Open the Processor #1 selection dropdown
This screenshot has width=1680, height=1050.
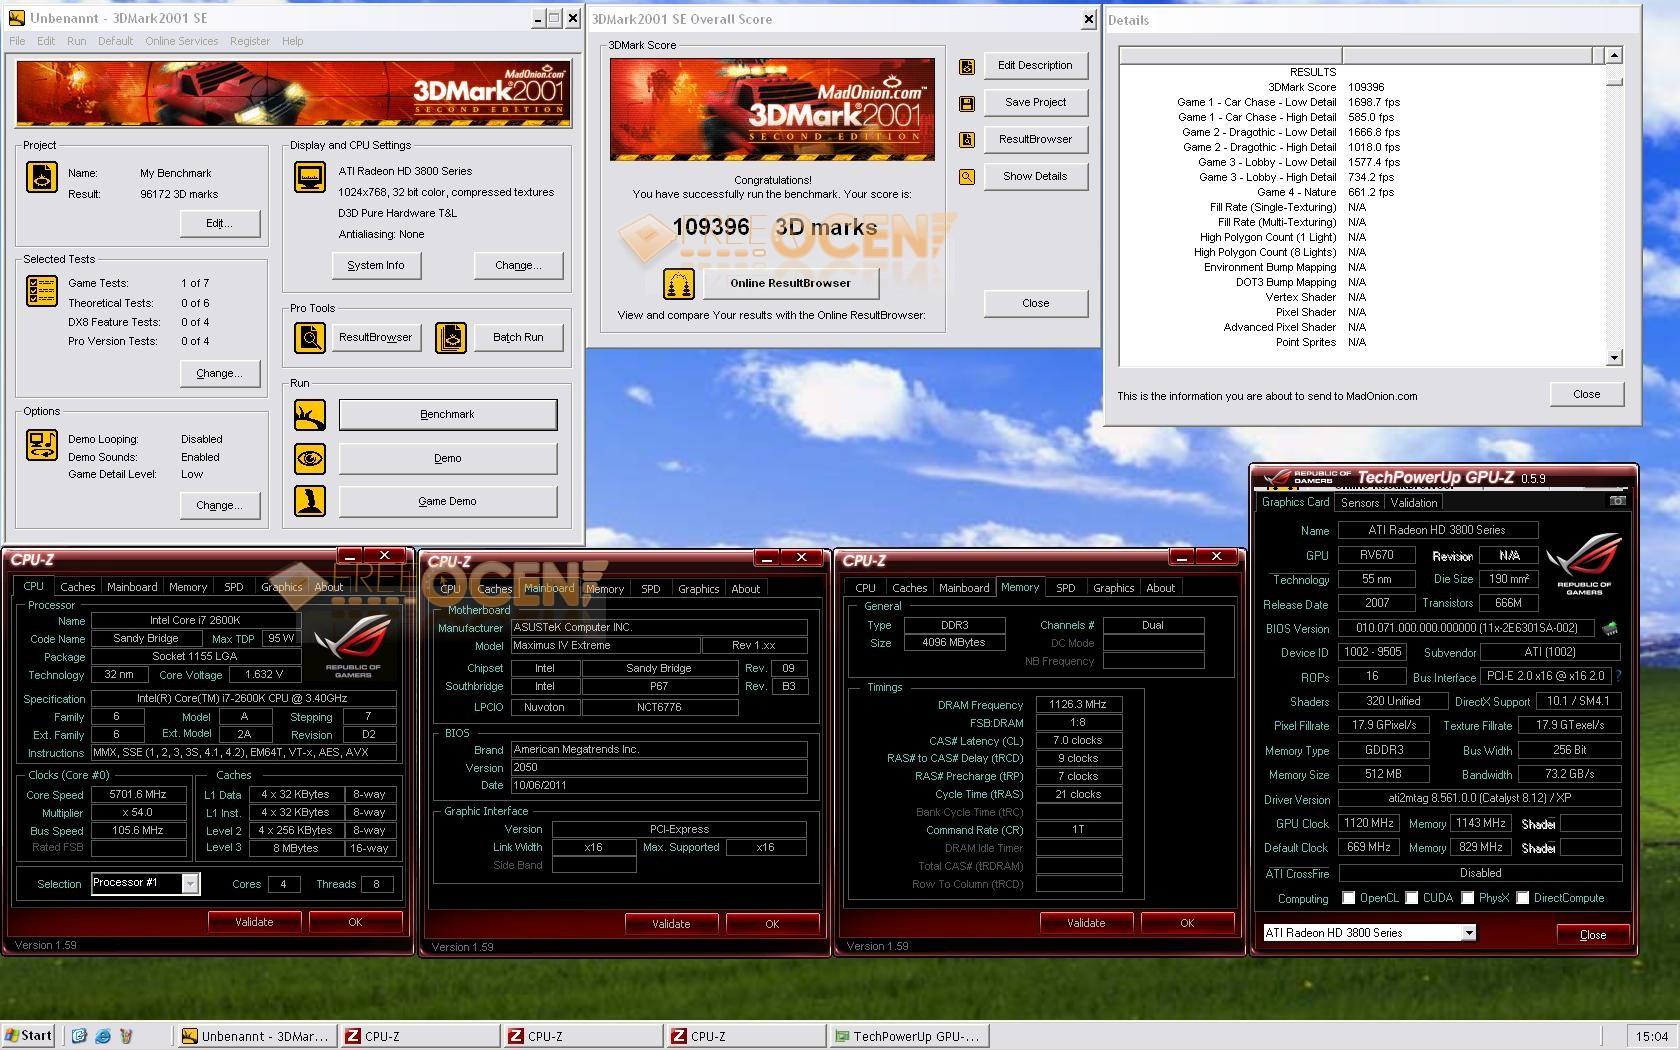(x=189, y=883)
